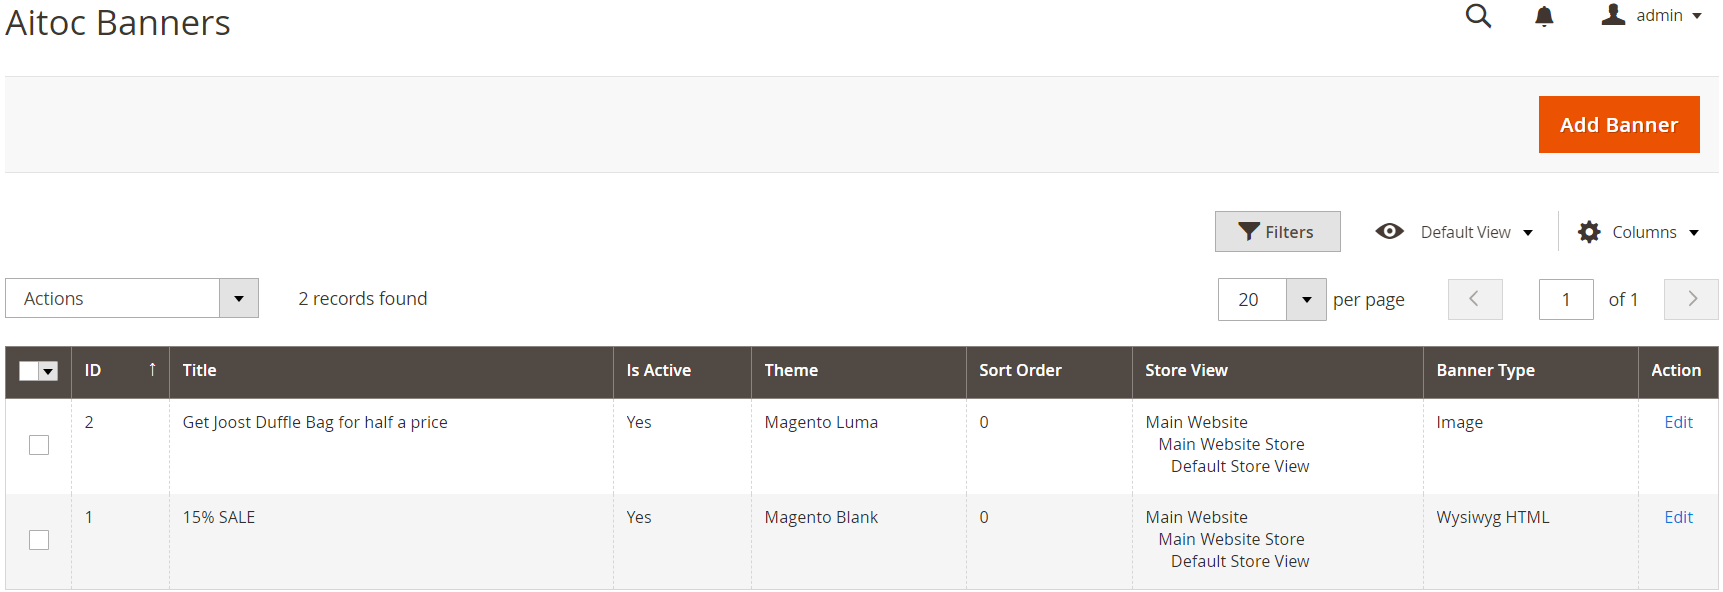Click the current page number field
1723x592 pixels.
tap(1566, 299)
